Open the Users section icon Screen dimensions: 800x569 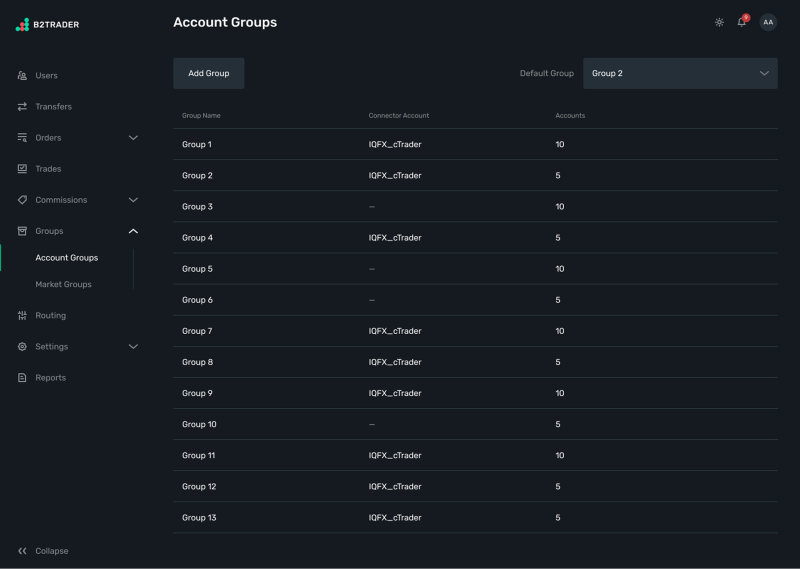[22, 76]
